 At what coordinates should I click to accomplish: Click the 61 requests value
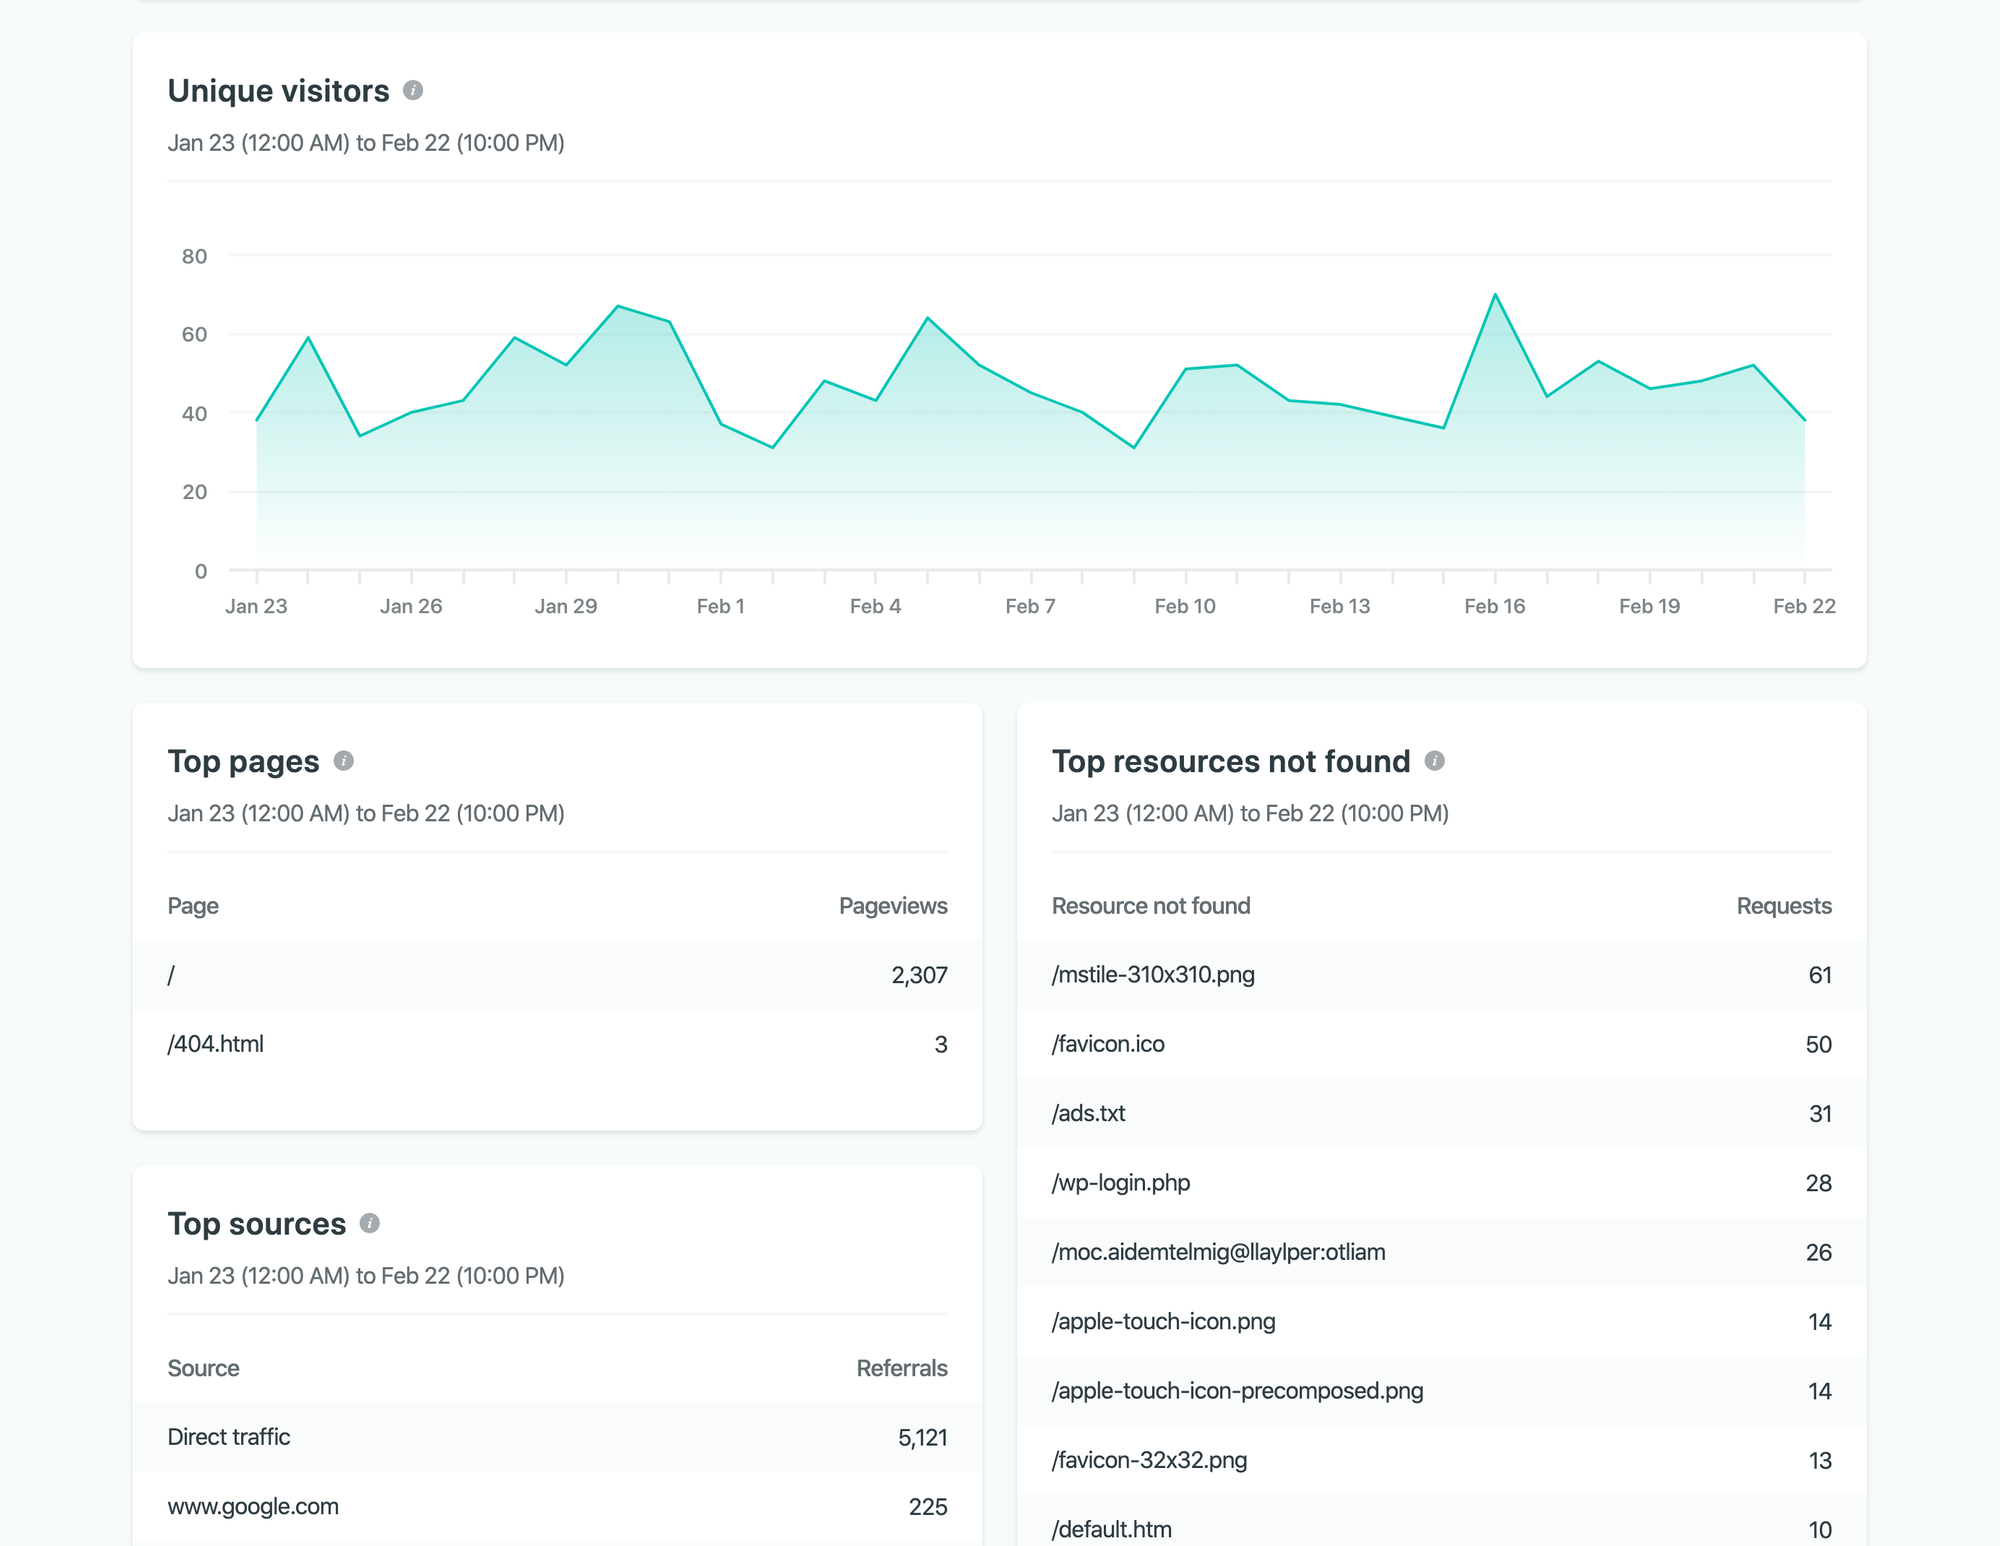tap(1820, 975)
